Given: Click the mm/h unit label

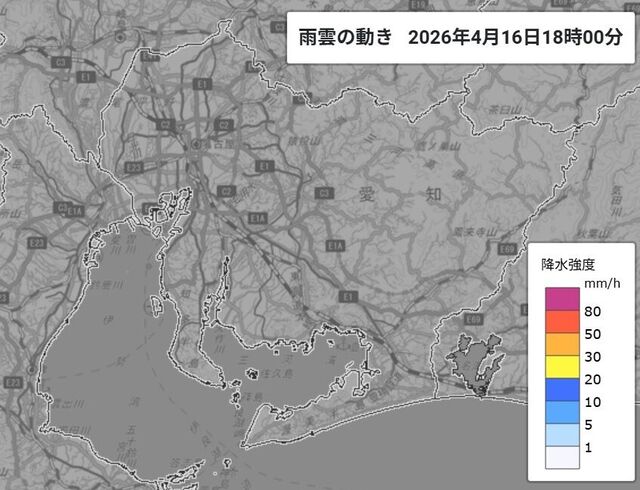Looking at the screenshot, I should (602, 283).
